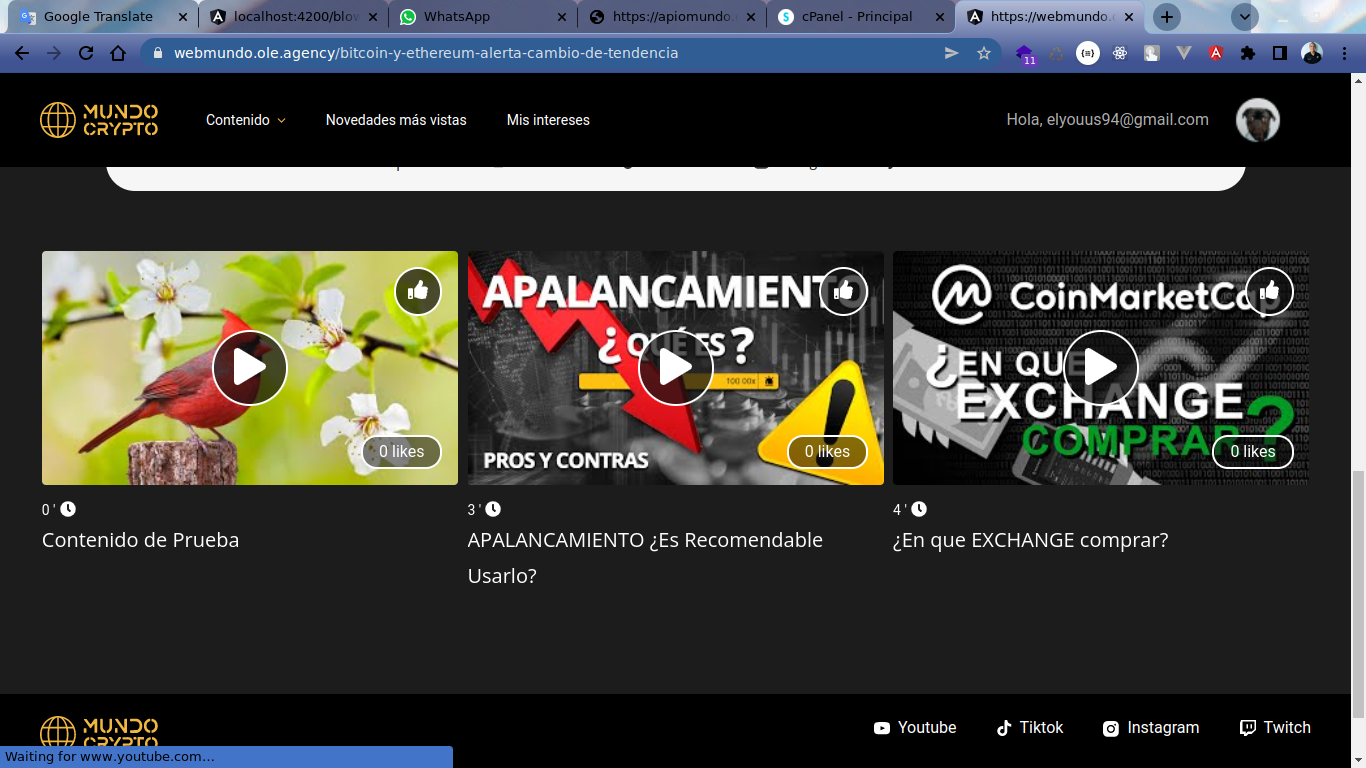Play the red bird test video
Screen dimensions: 1366x768
(x=250, y=368)
